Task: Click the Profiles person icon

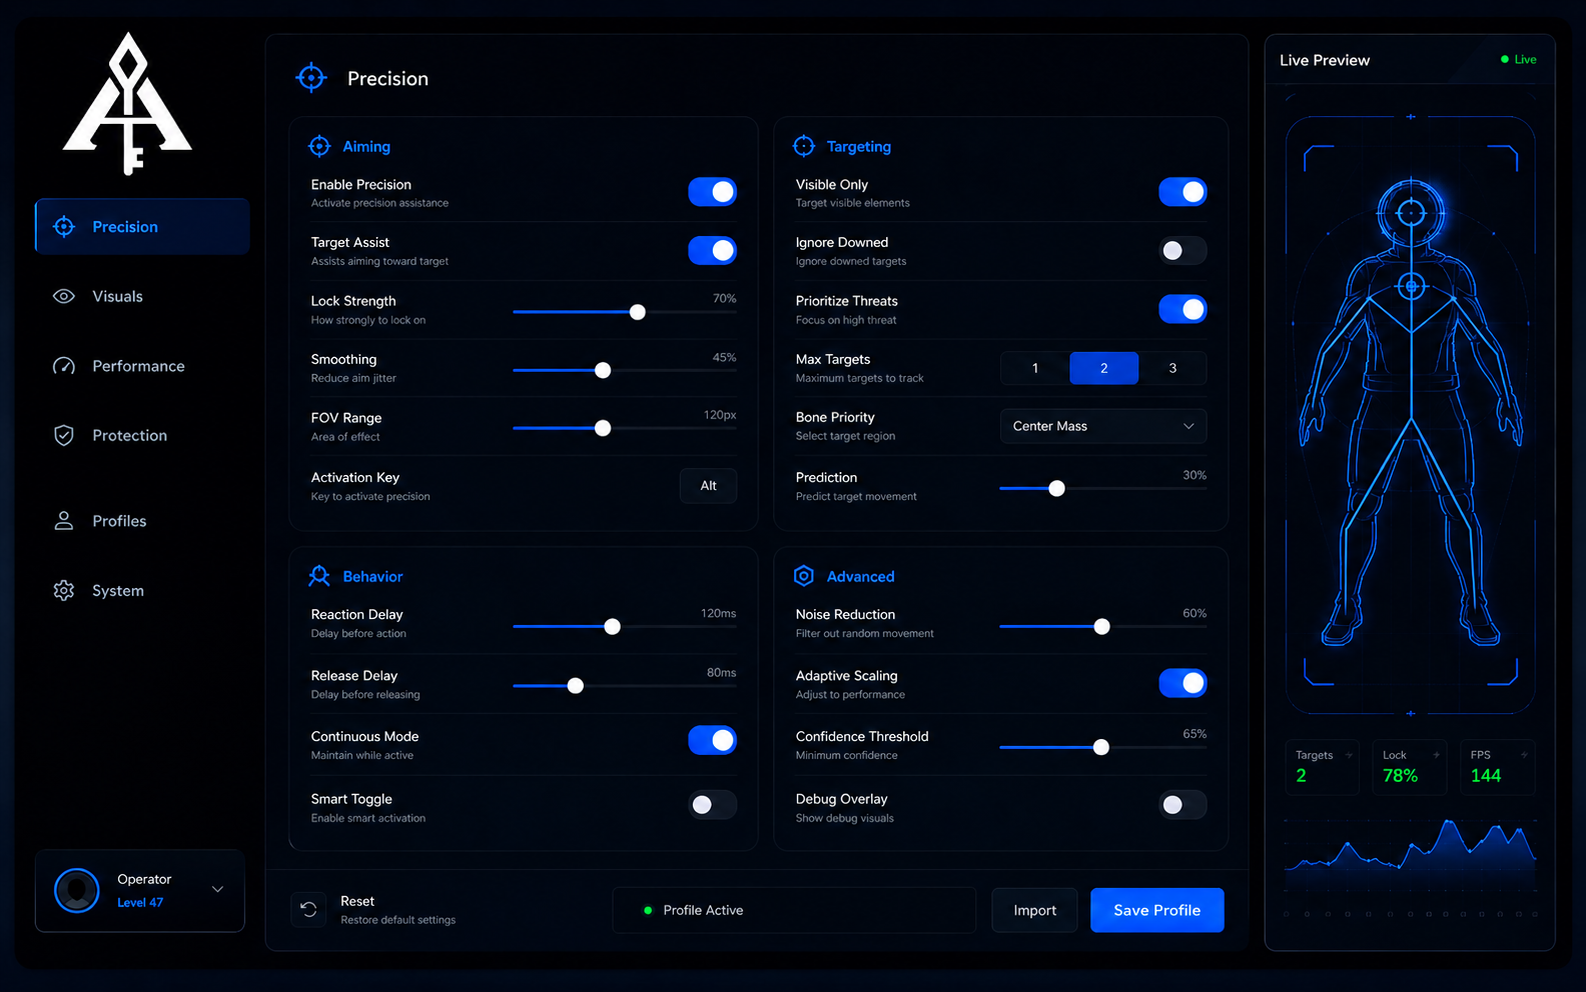Action: click(64, 521)
